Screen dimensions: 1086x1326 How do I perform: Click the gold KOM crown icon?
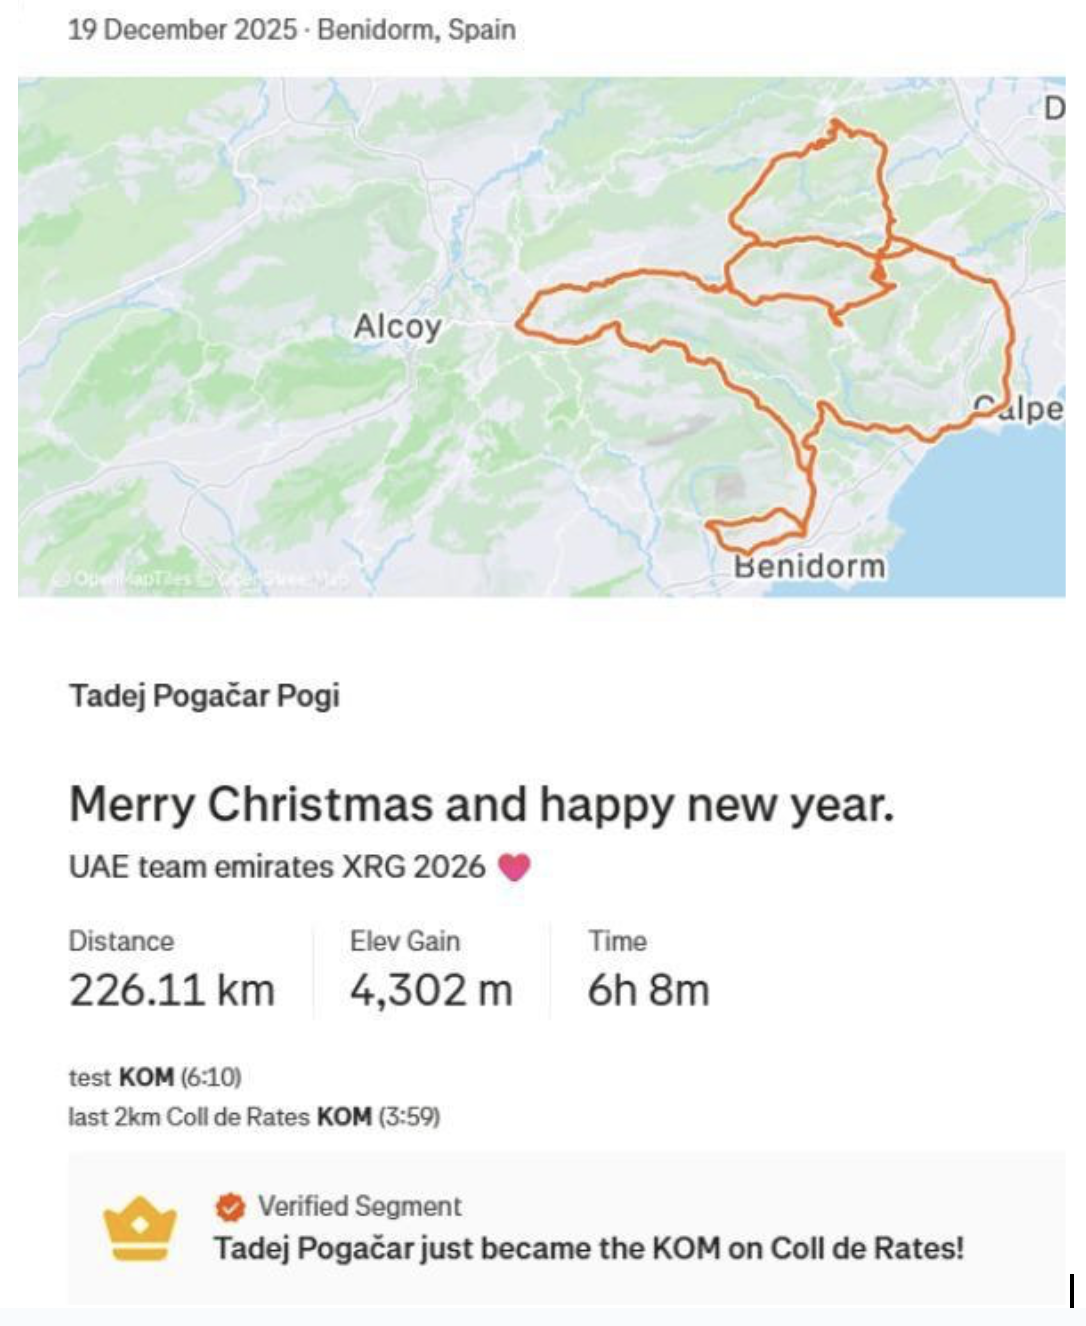point(140,1228)
